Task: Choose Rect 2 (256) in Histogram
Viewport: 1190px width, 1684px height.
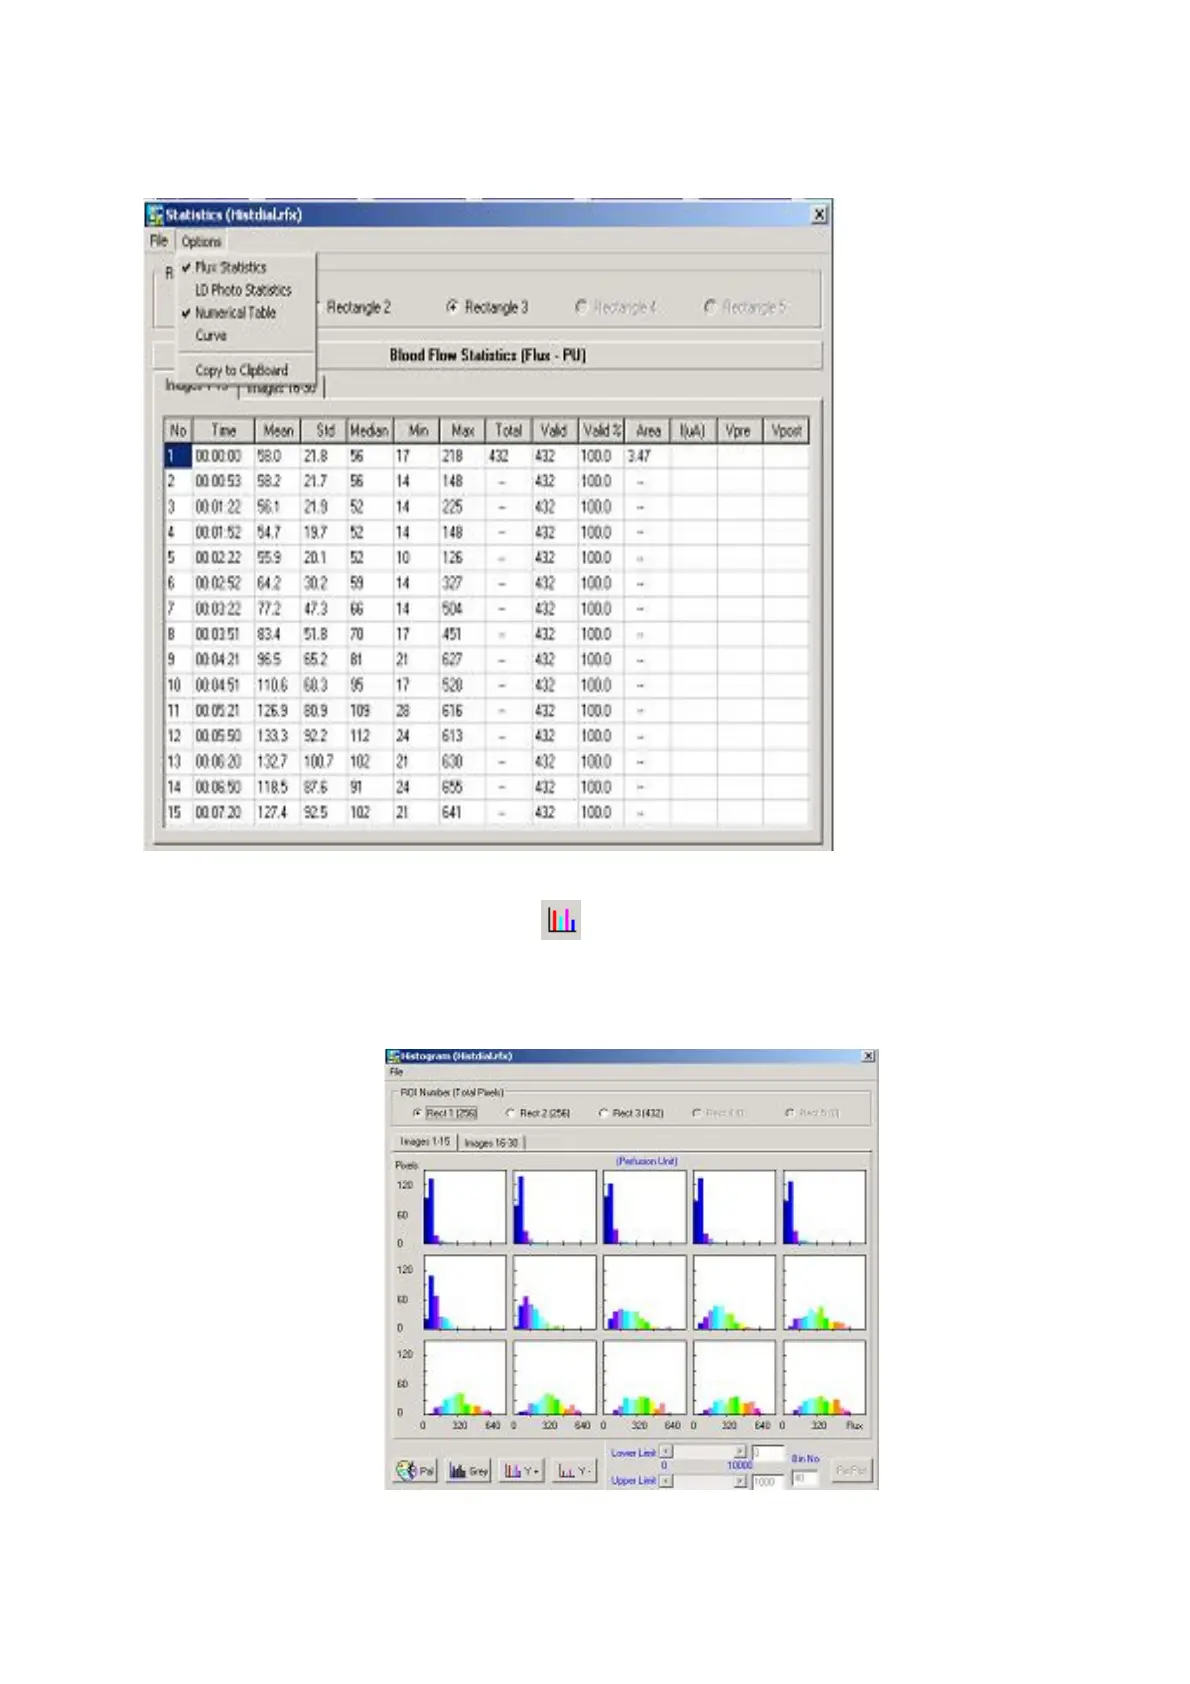Action: [538, 1113]
